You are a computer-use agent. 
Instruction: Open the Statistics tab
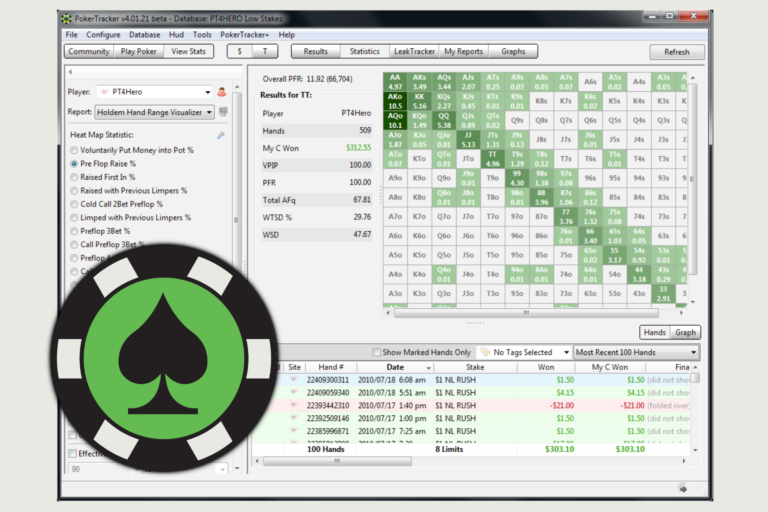(364, 51)
